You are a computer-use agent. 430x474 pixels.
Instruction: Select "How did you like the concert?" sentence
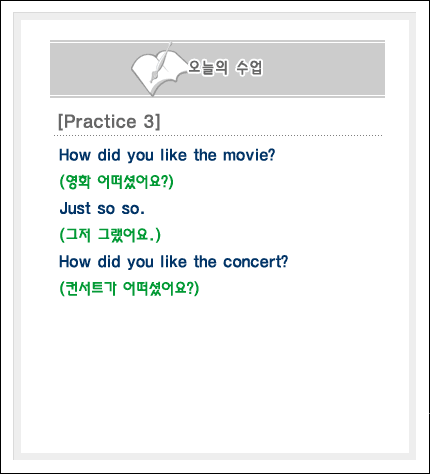(173, 262)
